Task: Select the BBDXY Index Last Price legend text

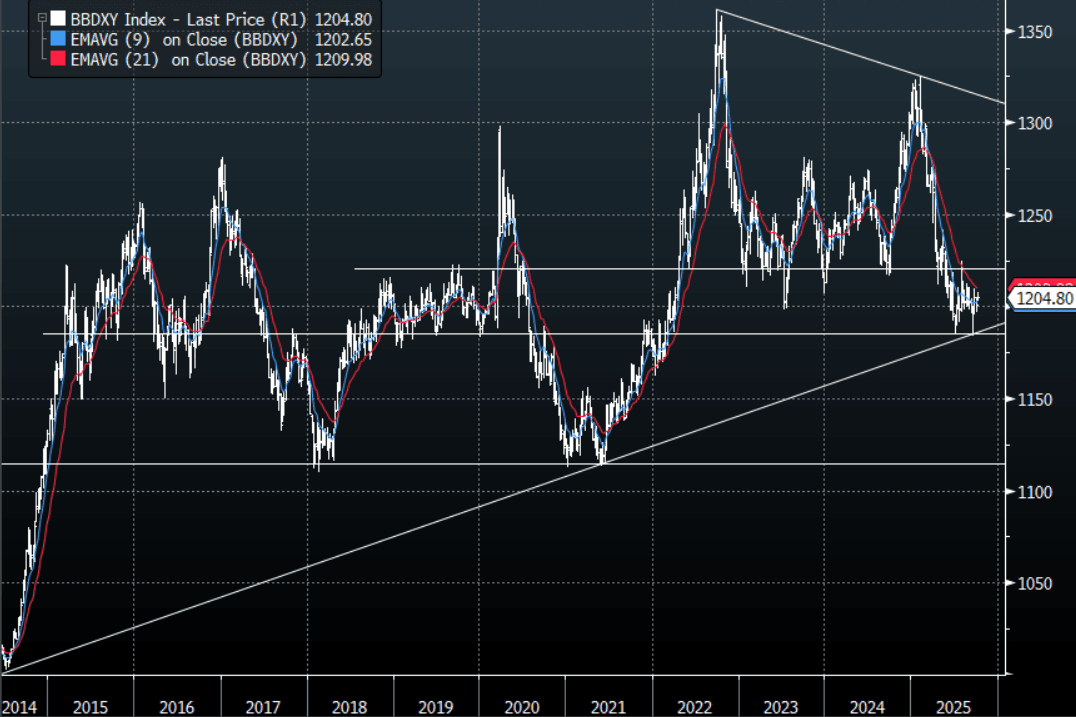Action: (x=188, y=19)
